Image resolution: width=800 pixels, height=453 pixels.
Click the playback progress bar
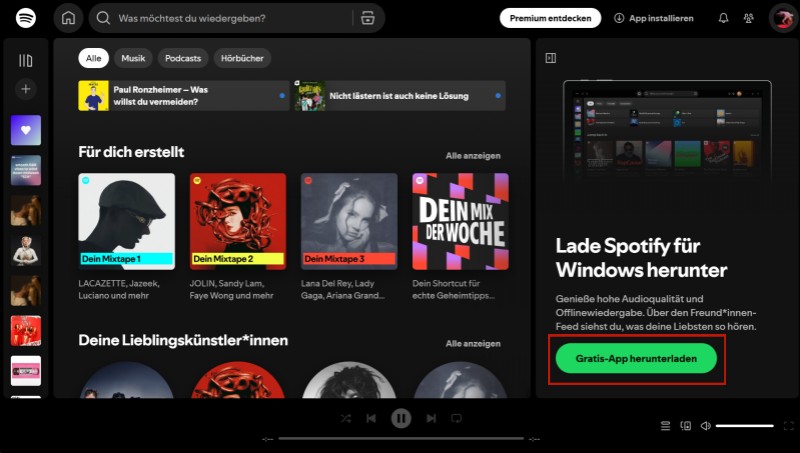point(401,438)
